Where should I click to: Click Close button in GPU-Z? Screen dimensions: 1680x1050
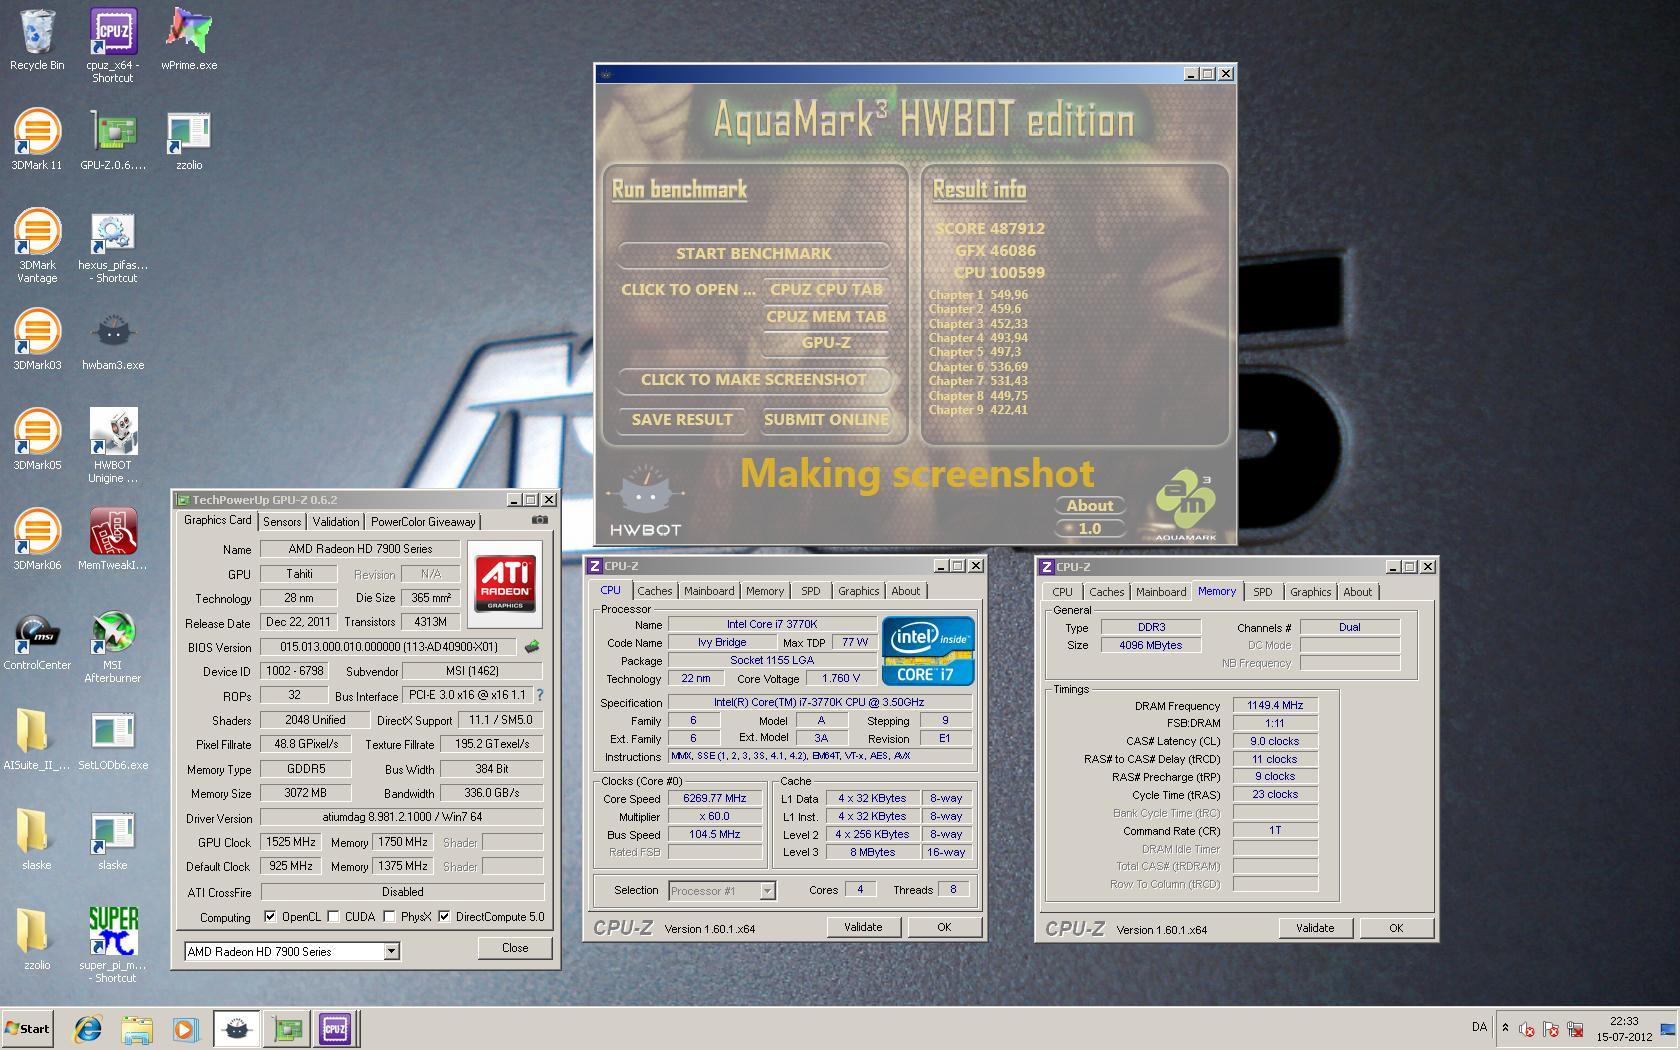click(x=515, y=948)
